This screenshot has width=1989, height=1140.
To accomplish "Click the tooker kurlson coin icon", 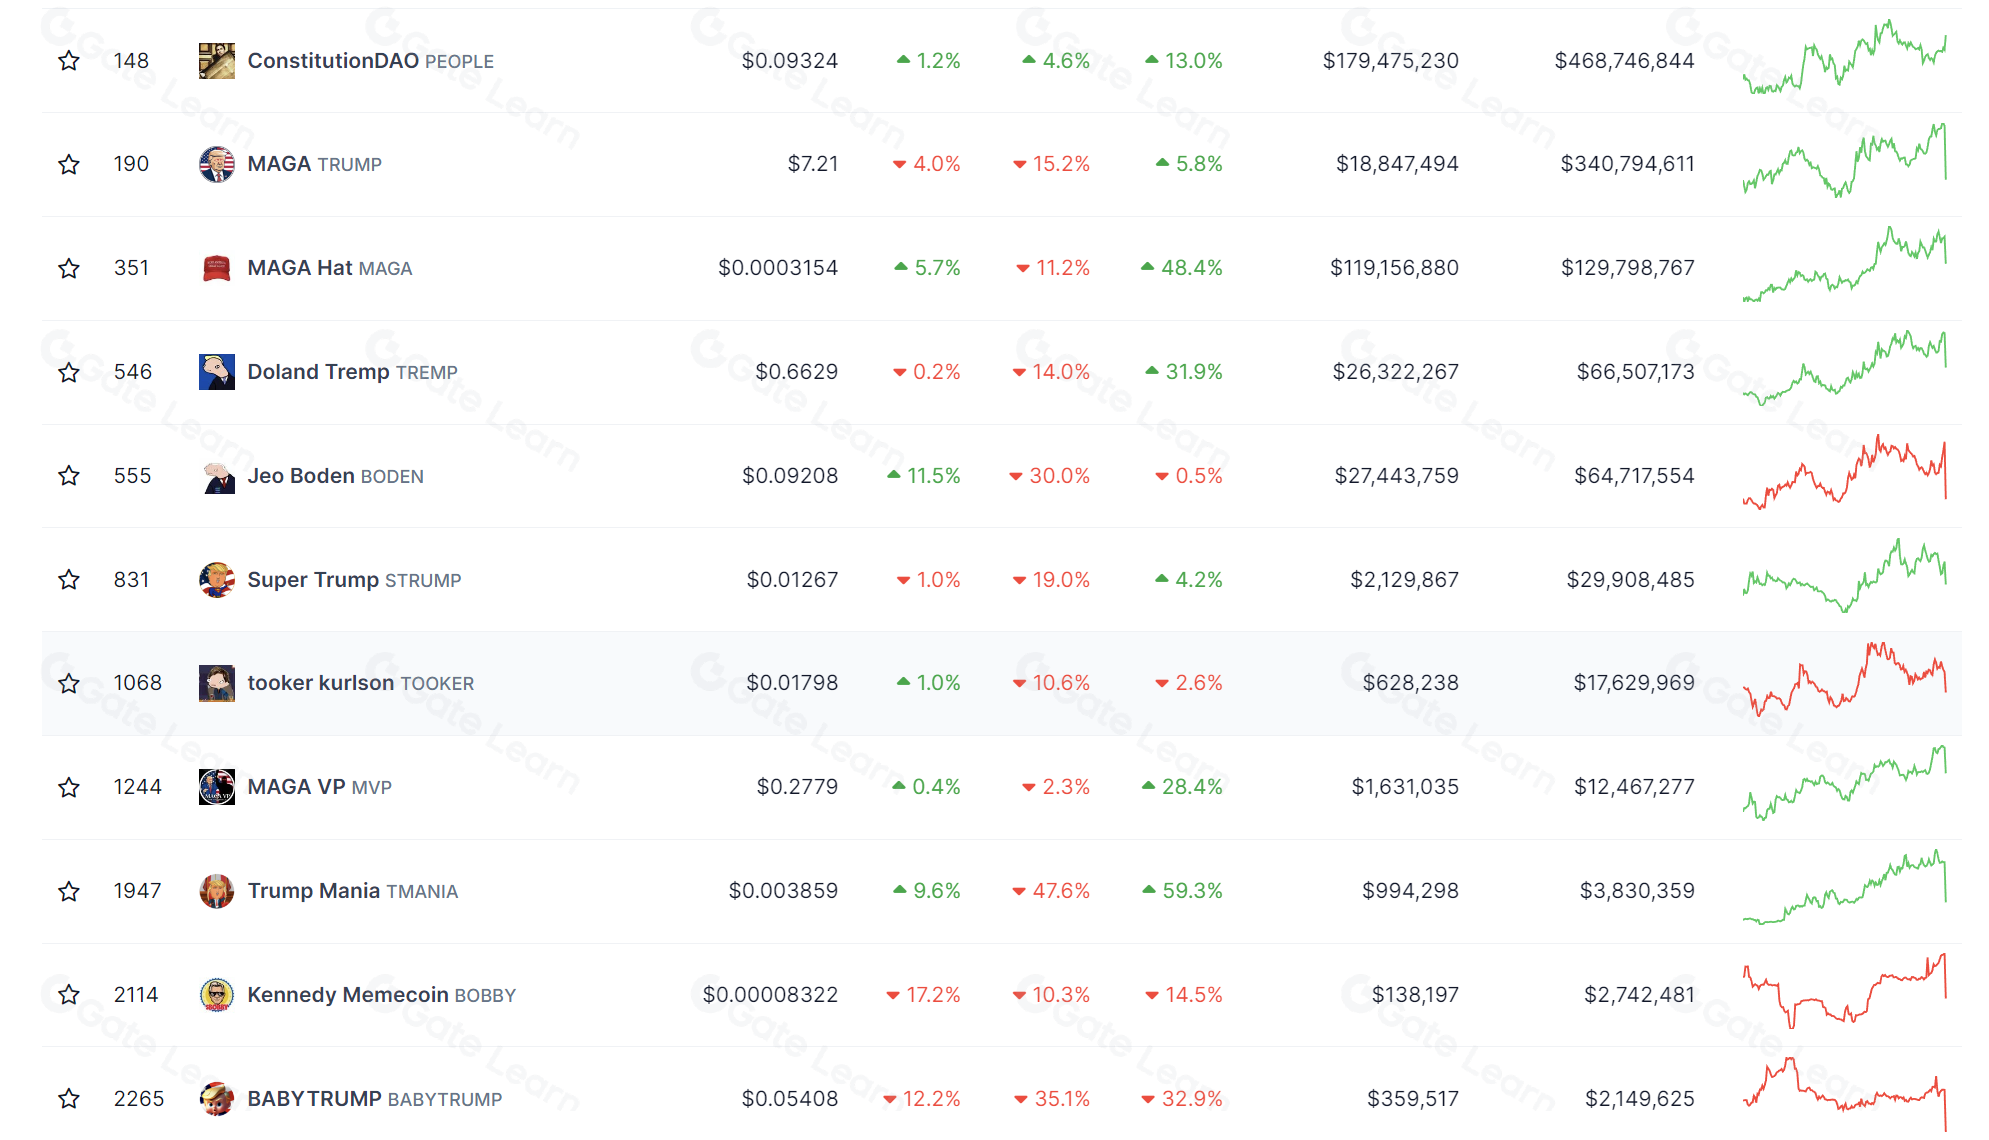I will click(216, 683).
